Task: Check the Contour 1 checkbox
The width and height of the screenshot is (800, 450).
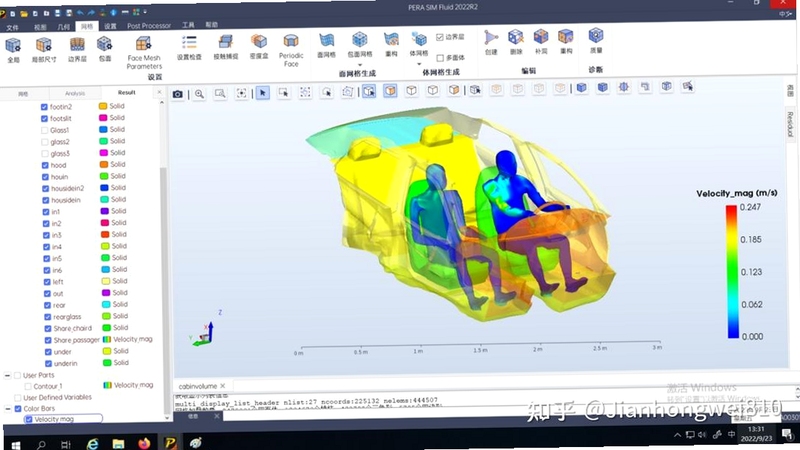Action: click(28, 387)
